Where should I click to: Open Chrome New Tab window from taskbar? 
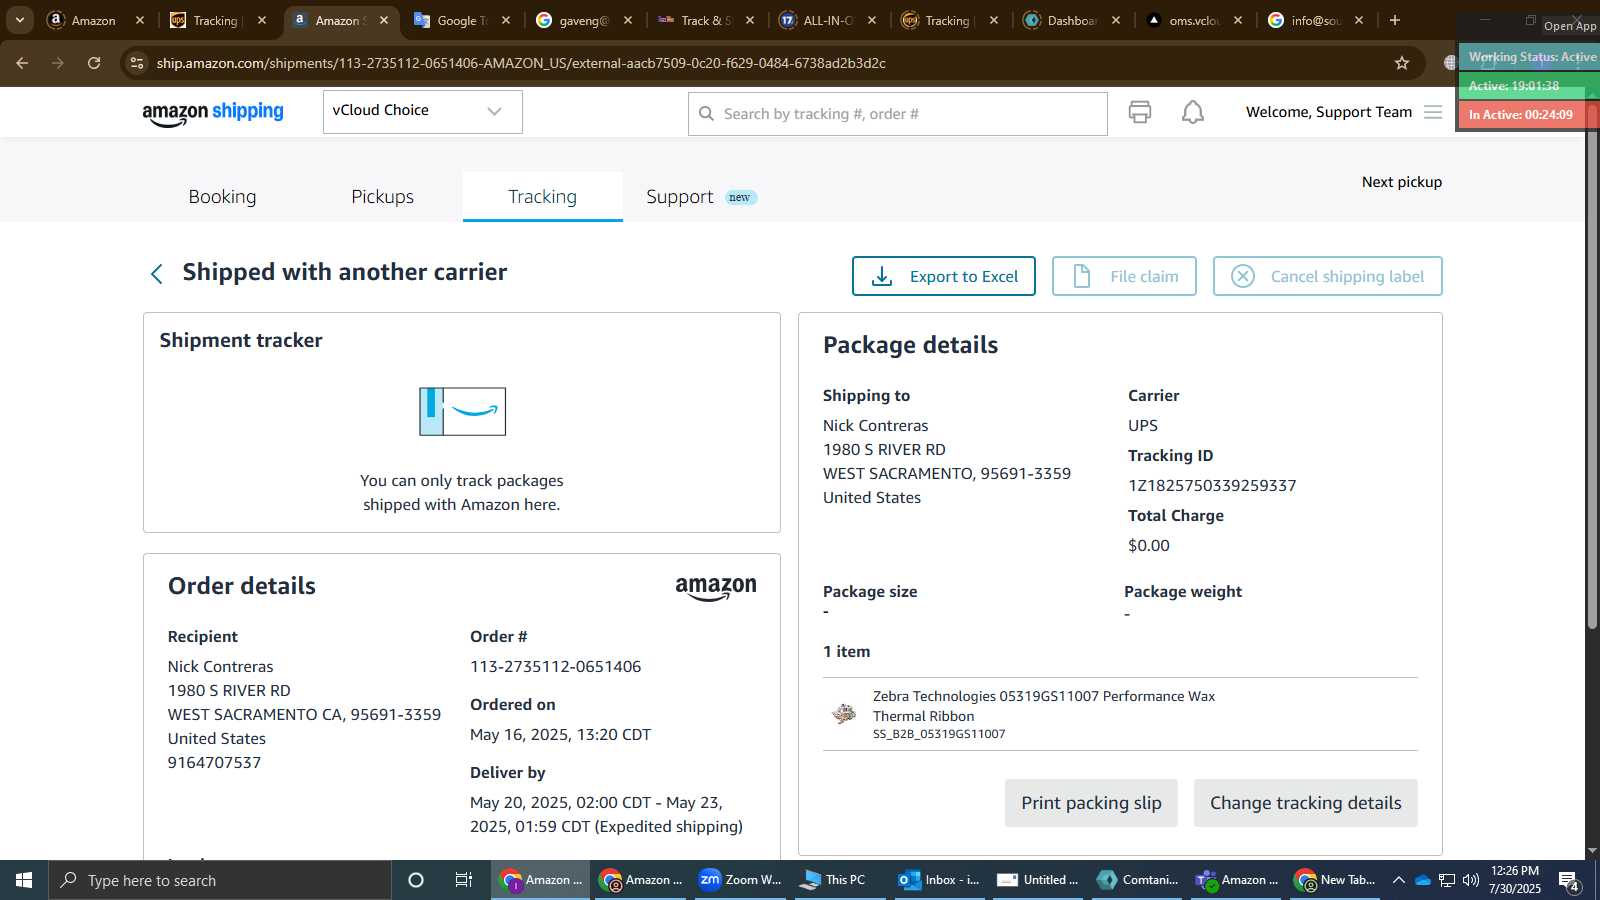tap(1335, 880)
